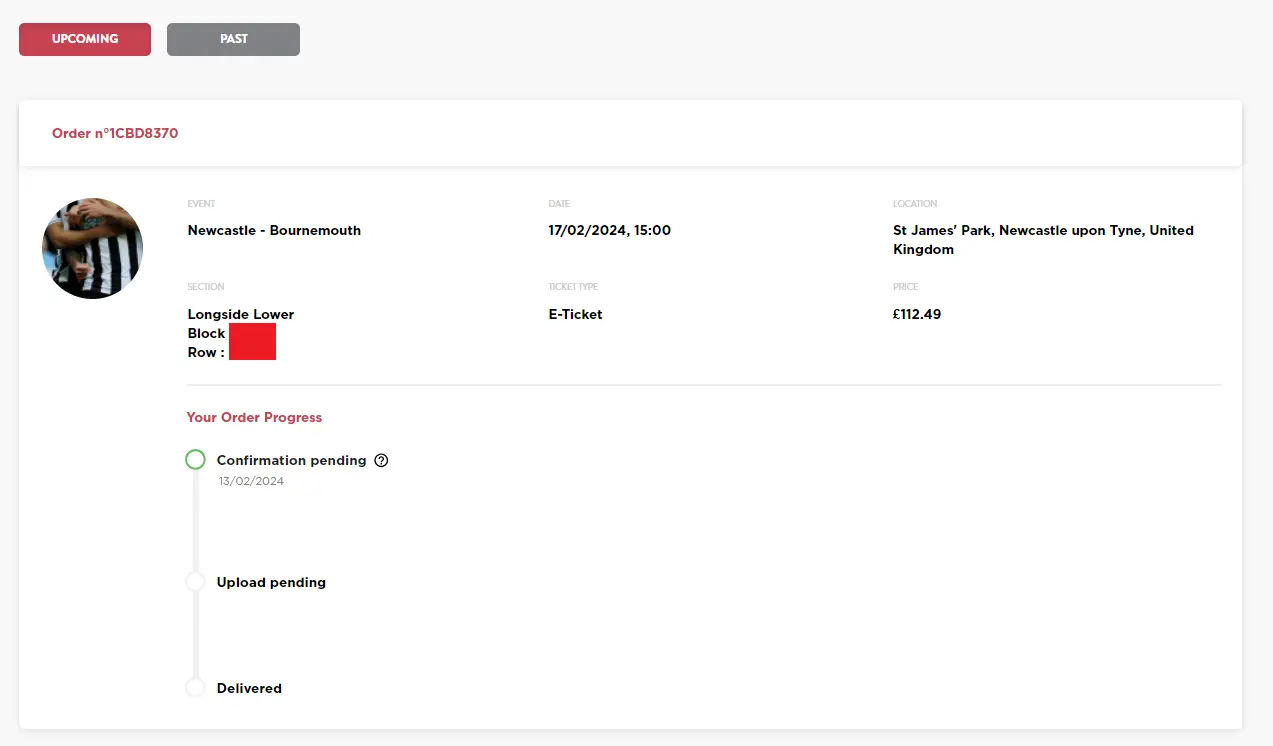
Task: Select the 17/02/2024 event date
Action: [x=610, y=230]
